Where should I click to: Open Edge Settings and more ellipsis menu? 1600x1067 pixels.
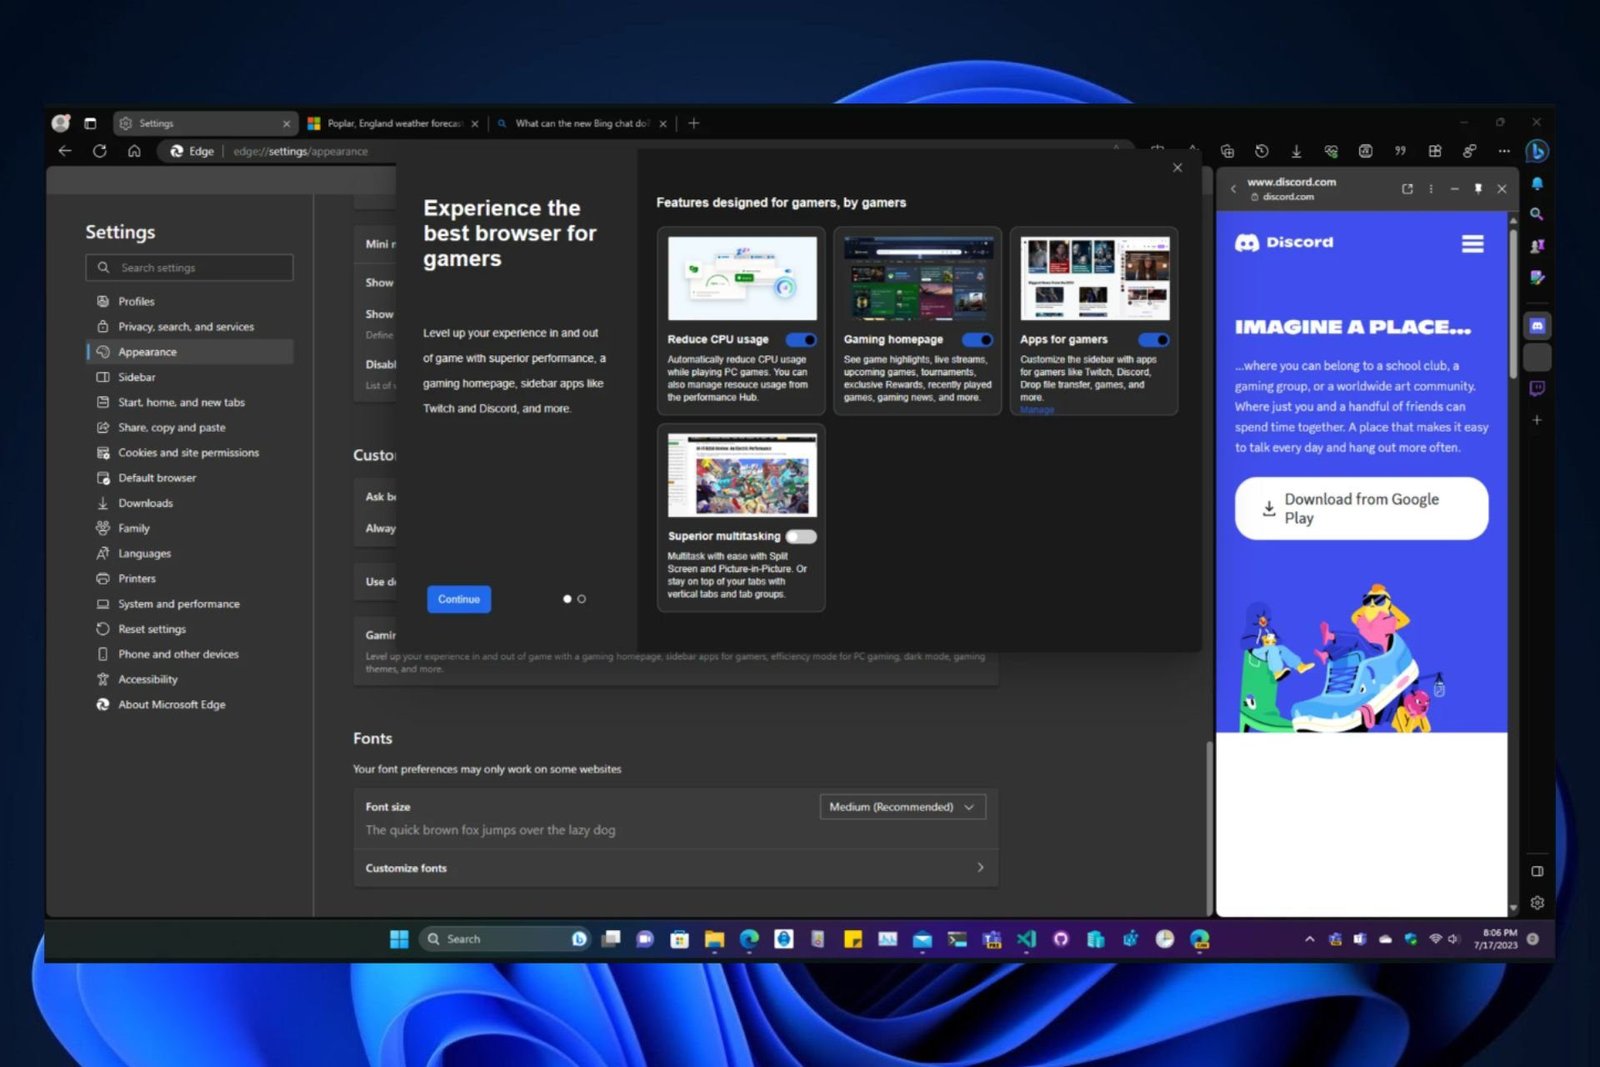click(x=1504, y=151)
